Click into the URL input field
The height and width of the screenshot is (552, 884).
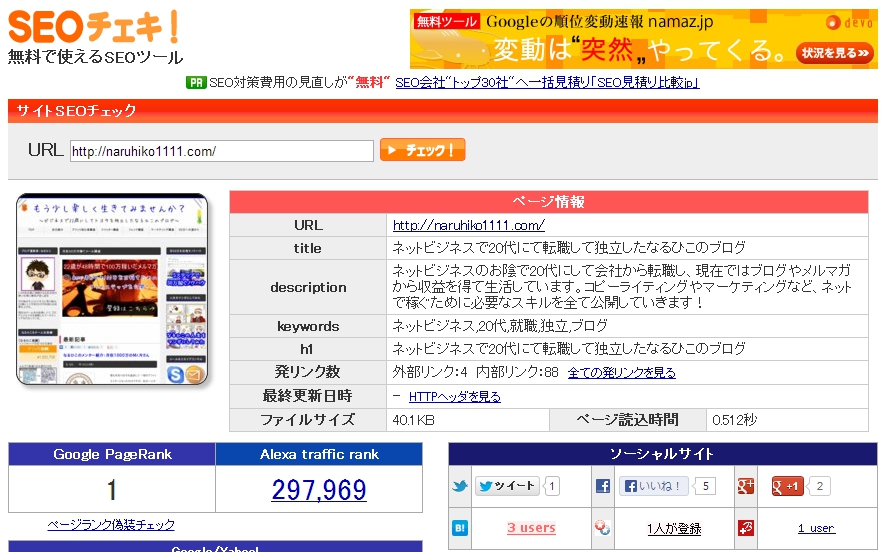222,151
